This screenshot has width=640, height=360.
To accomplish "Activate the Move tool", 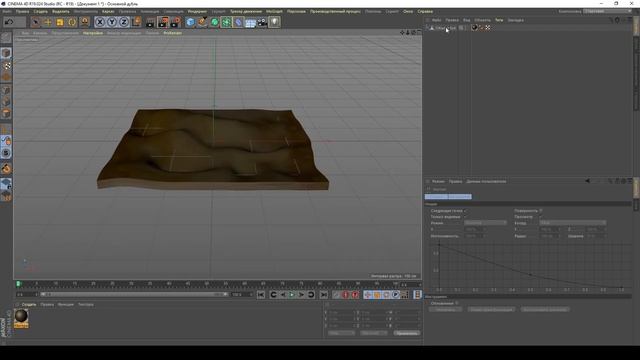I will pos(48,22).
